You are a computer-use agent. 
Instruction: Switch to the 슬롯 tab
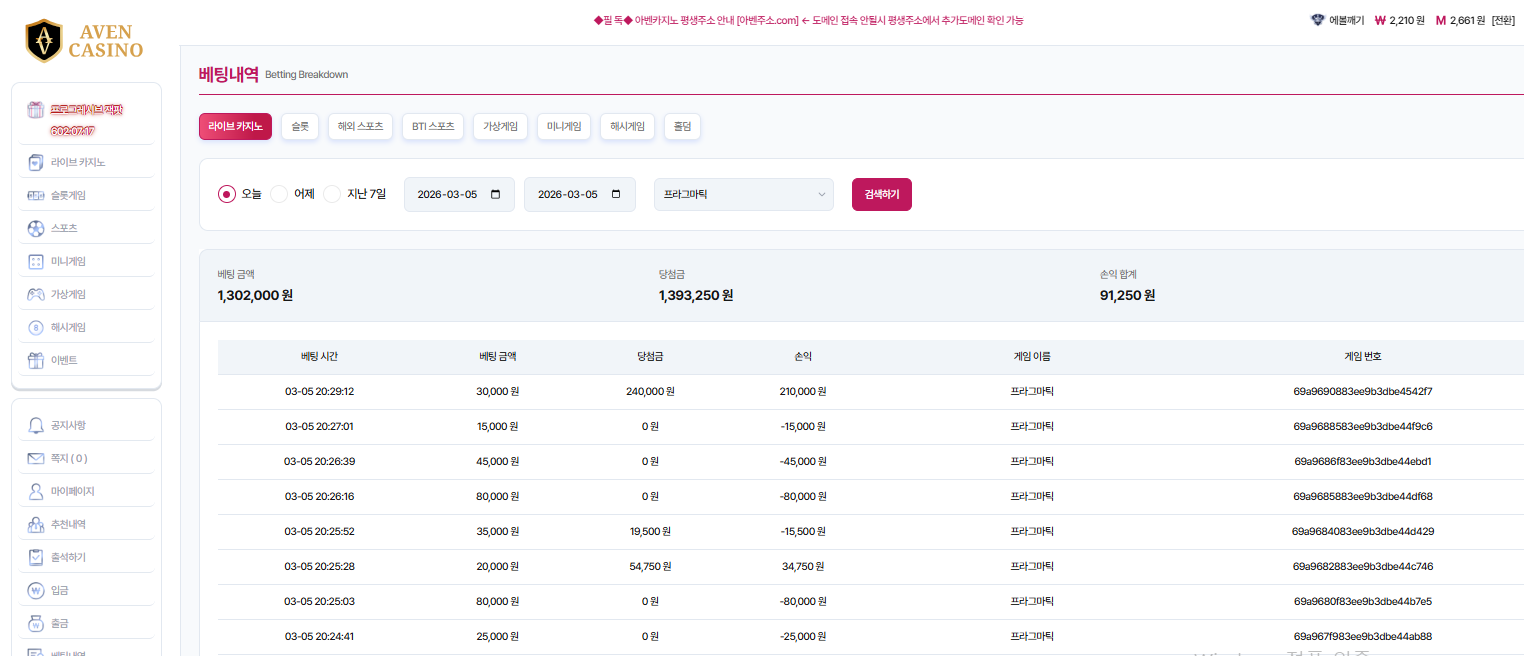click(300, 127)
